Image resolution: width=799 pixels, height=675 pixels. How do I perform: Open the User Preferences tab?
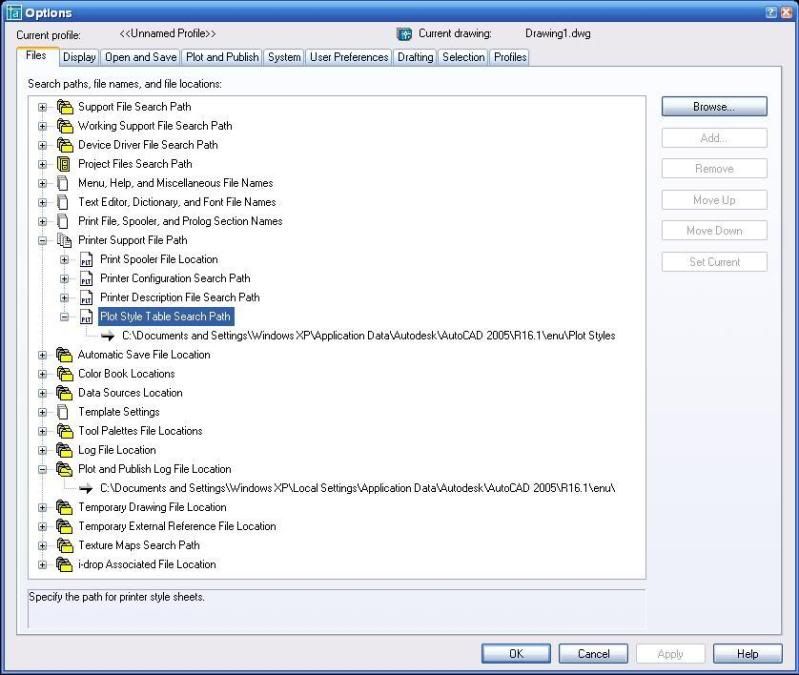click(x=349, y=57)
